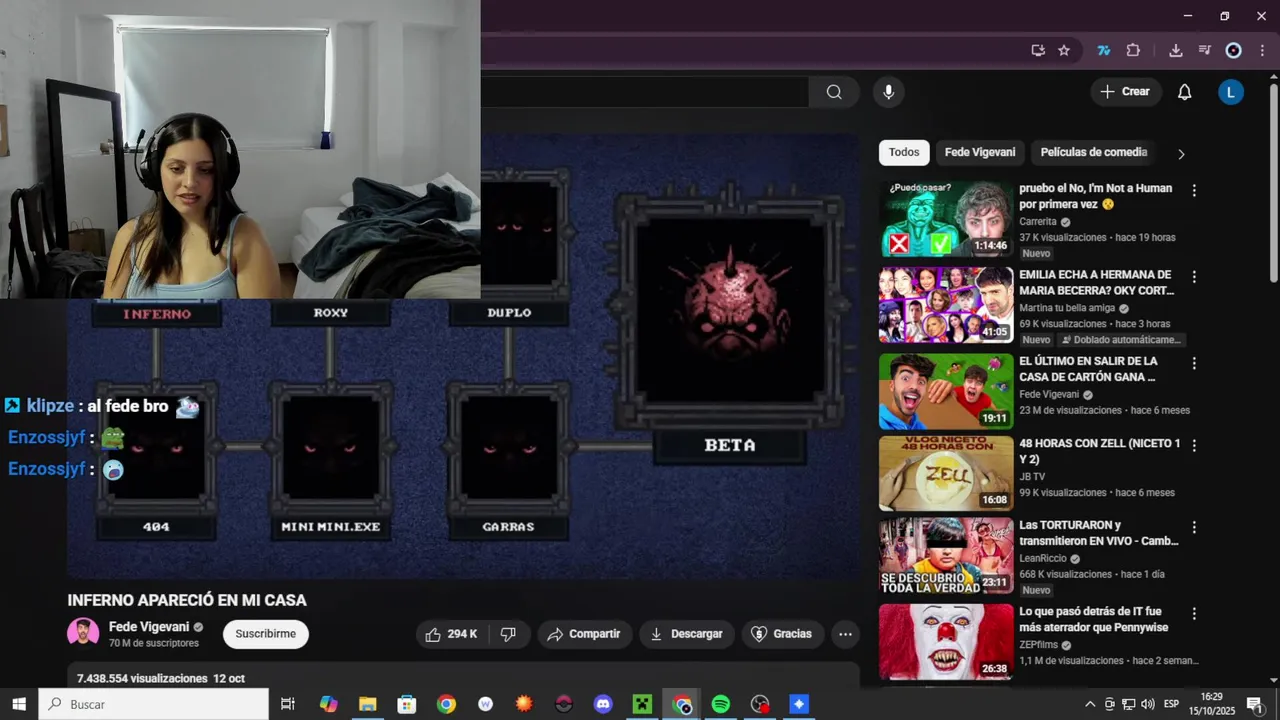Viewport: 1280px width, 720px height.
Task: Open options for '48 HORAS CON ZELL' video
Action: point(1194,445)
